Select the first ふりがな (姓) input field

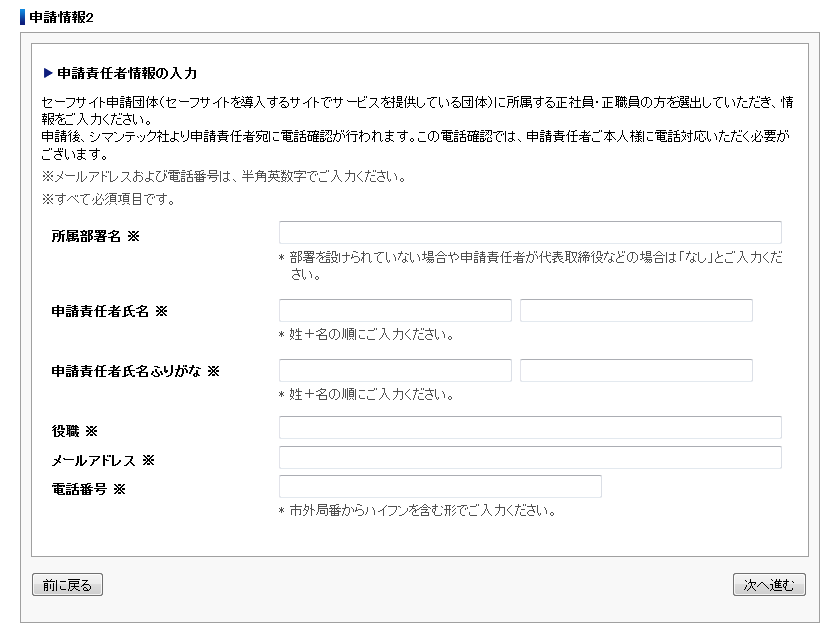pyautogui.click(x=395, y=370)
